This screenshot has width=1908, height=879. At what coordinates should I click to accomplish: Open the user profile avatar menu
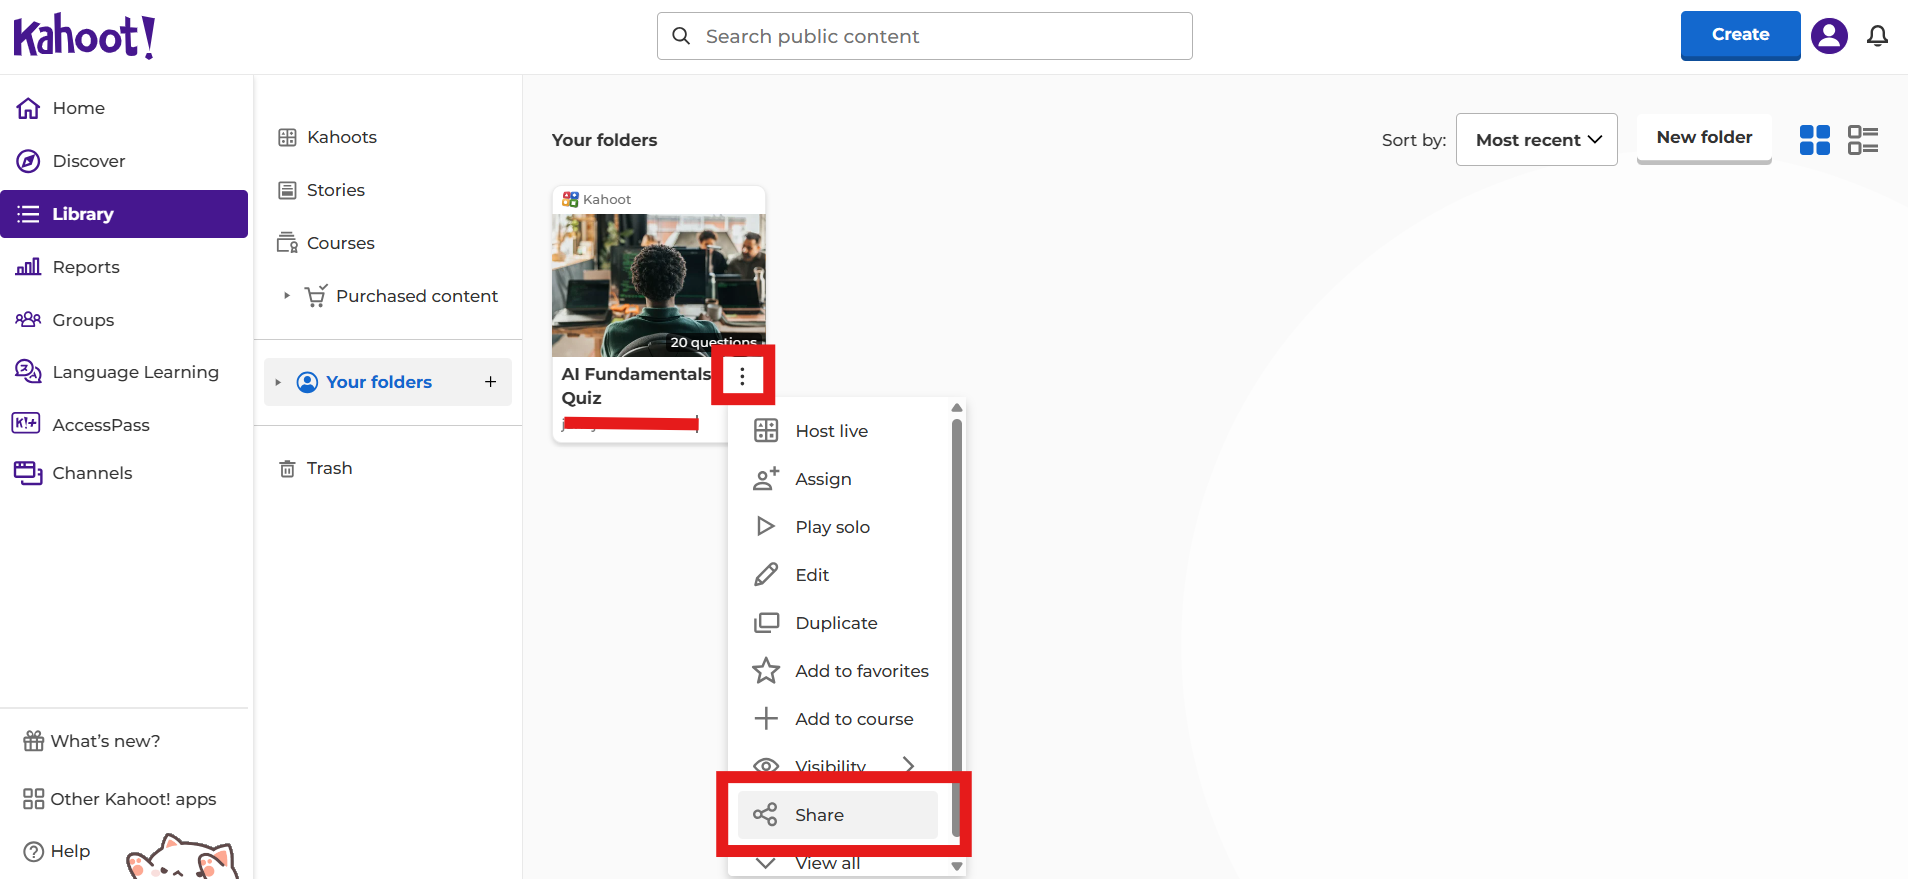[x=1829, y=36]
